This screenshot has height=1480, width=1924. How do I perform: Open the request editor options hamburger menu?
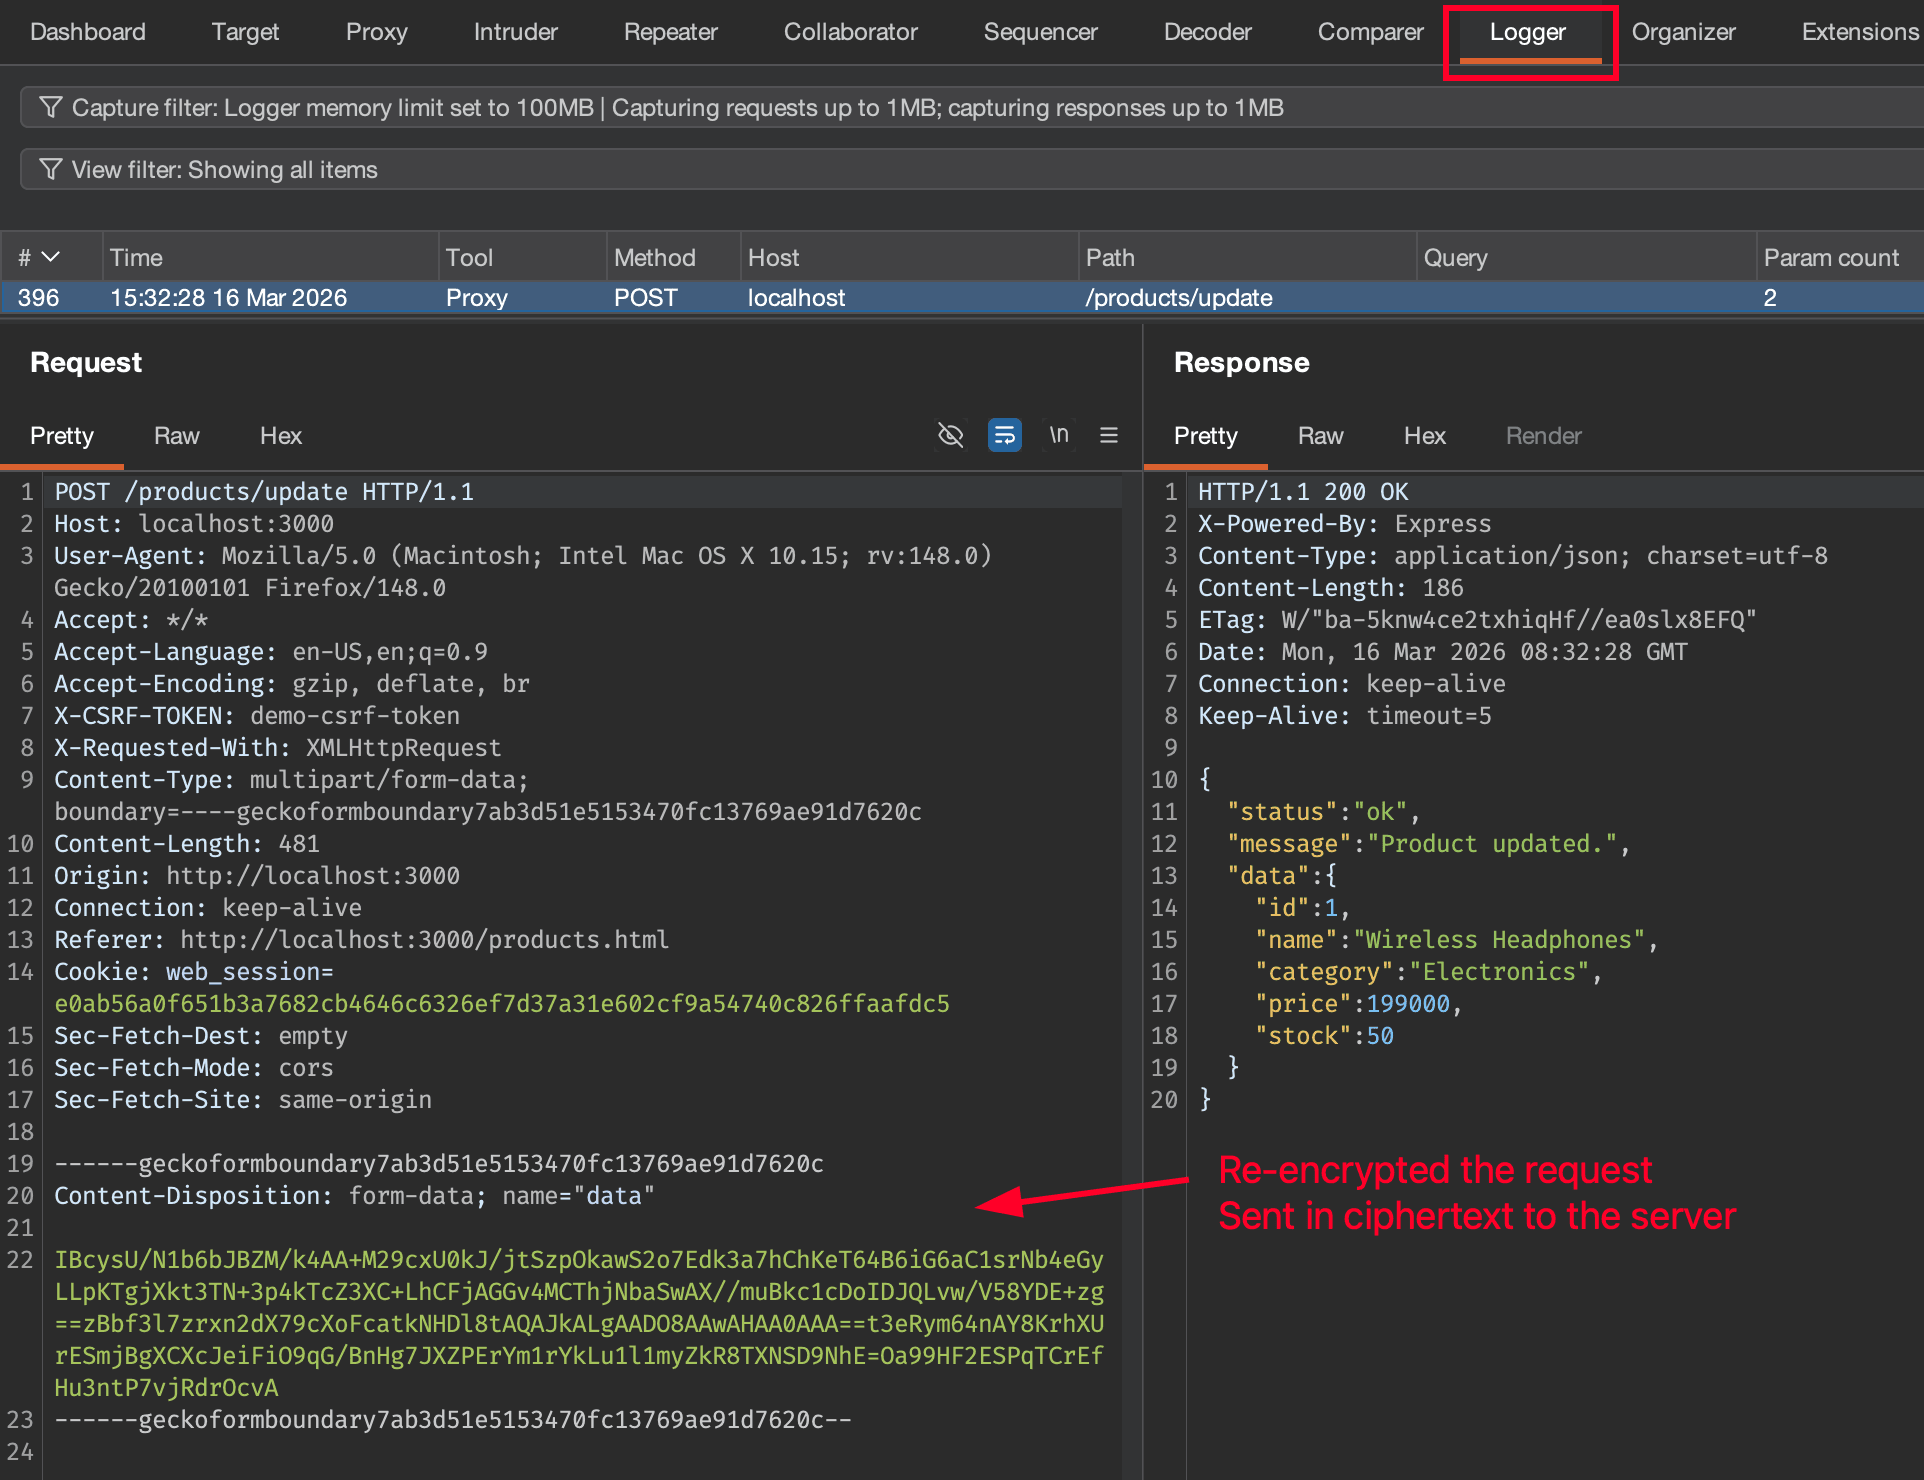1109,435
